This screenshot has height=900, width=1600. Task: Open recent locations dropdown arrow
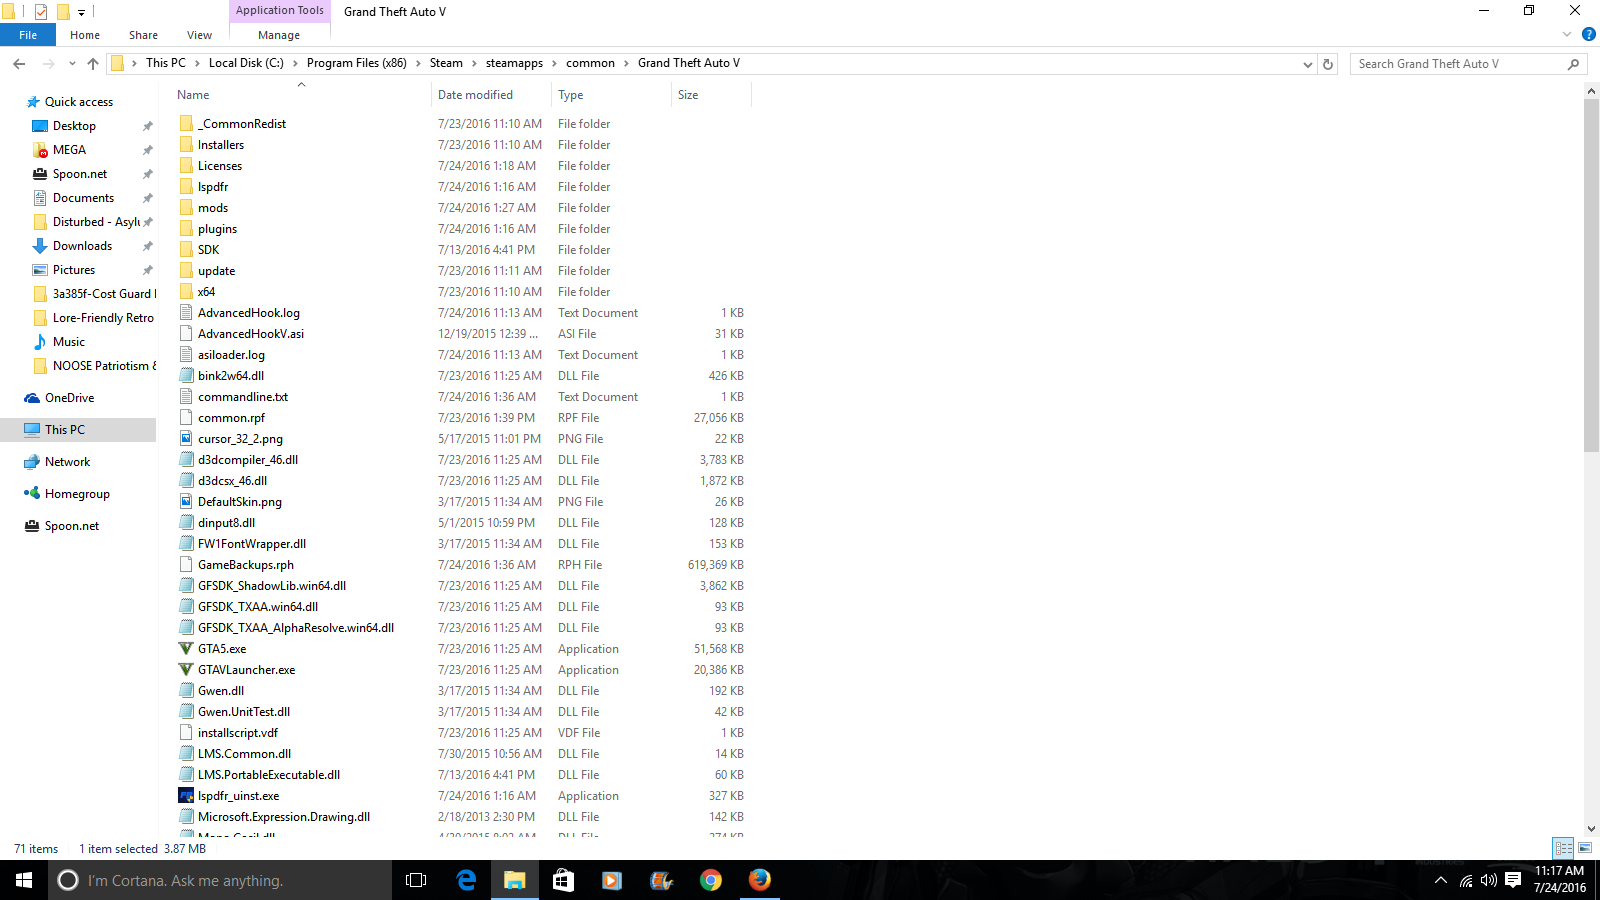72,64
